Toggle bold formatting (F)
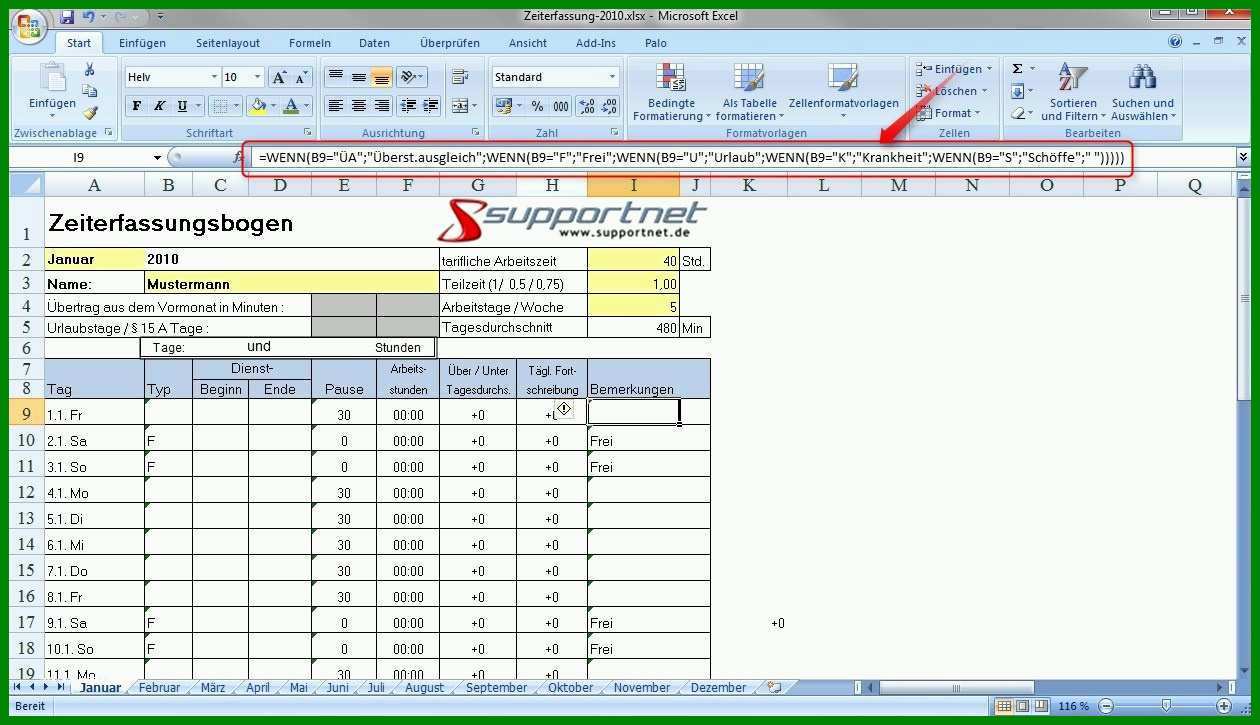Image resolution: width=1260 pixels, height=725 pixels. point(137,106)
